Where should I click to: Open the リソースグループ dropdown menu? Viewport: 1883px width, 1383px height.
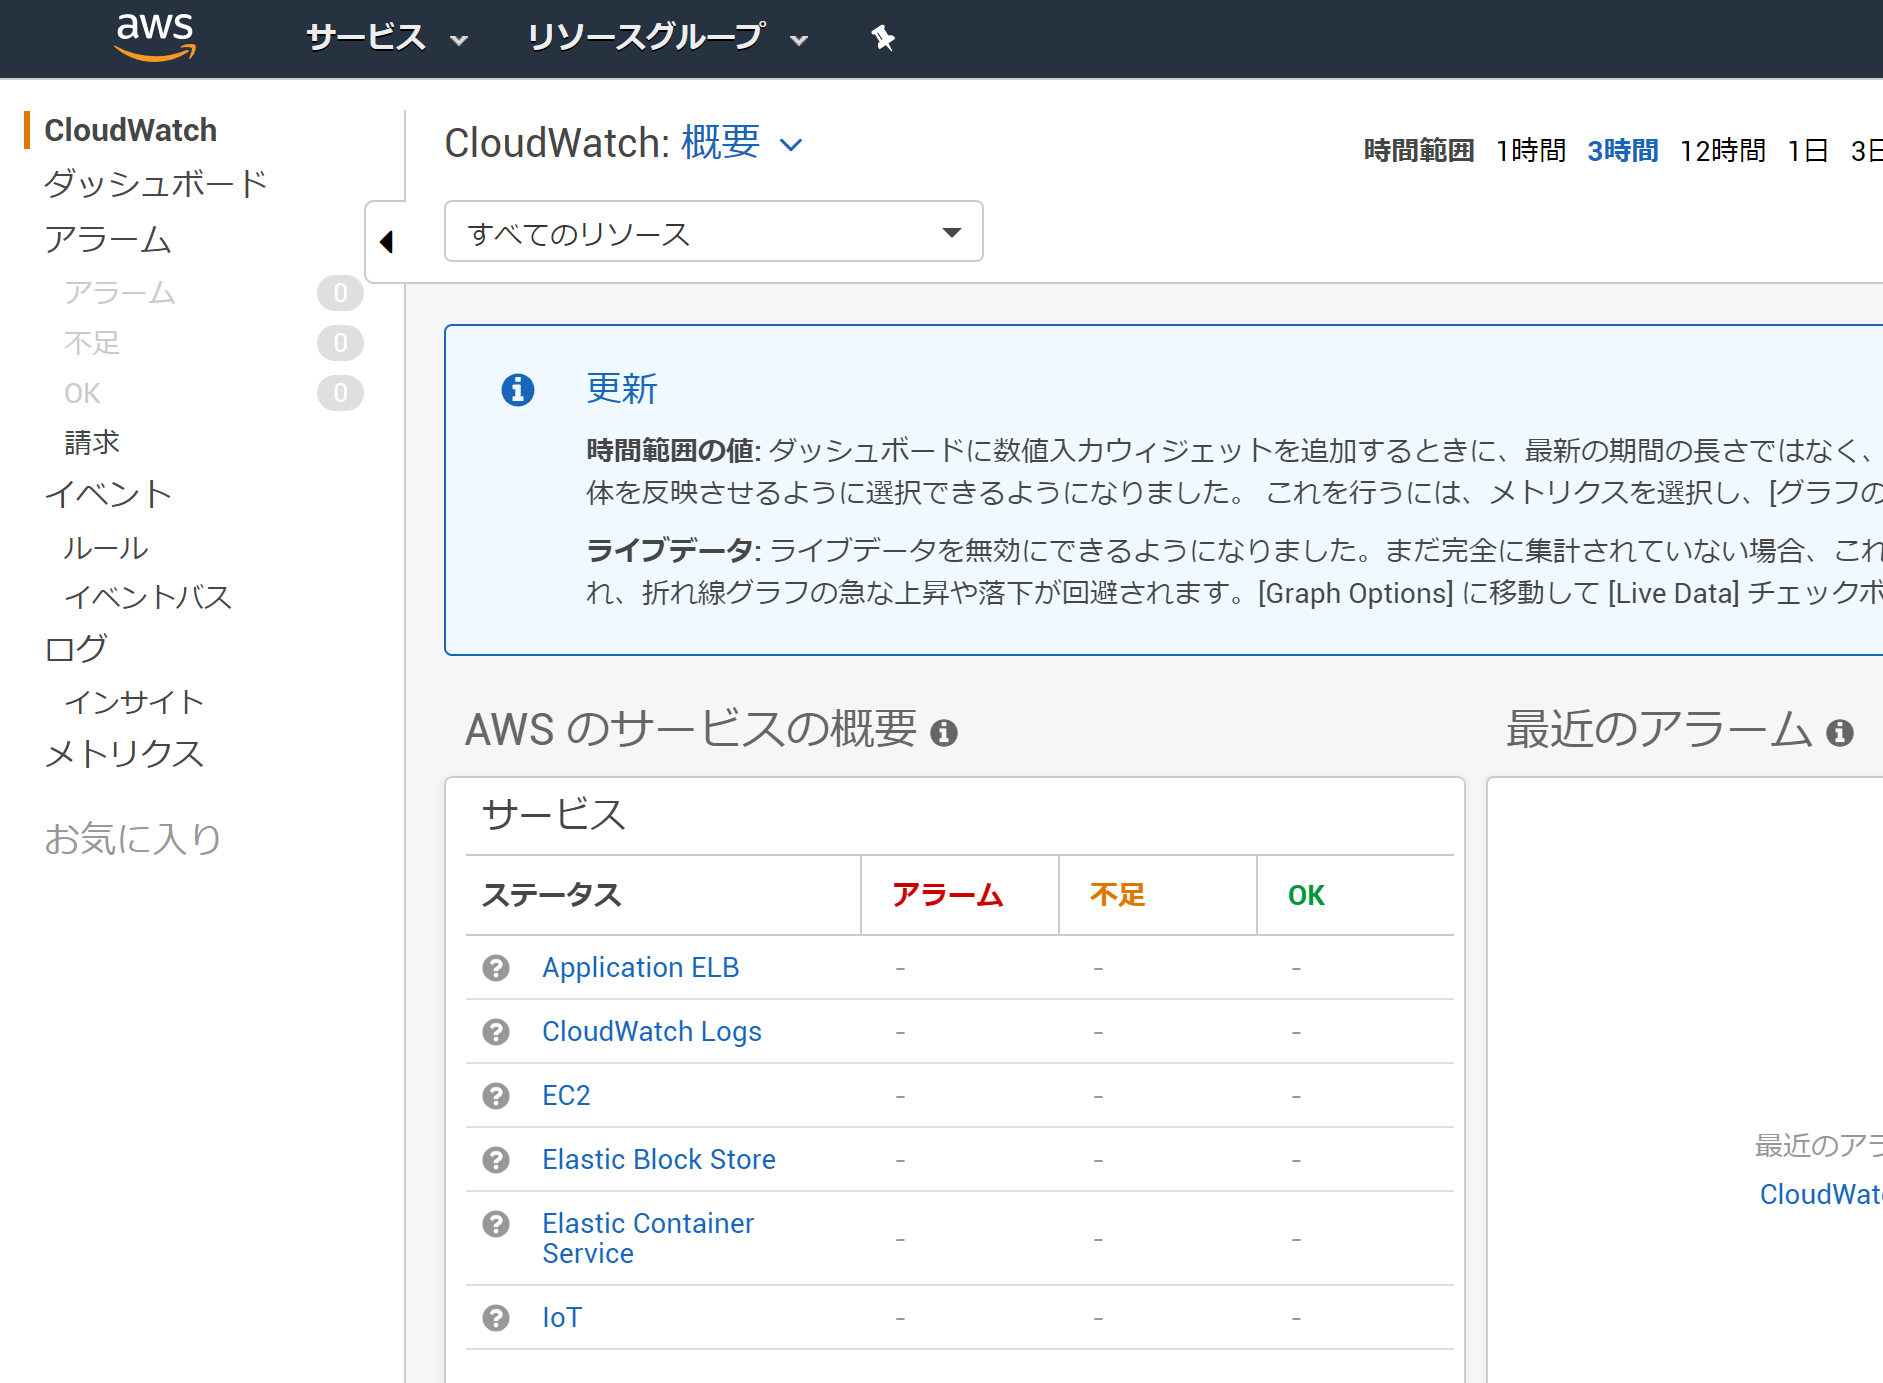pyautogui.click(x=667, y=38)
